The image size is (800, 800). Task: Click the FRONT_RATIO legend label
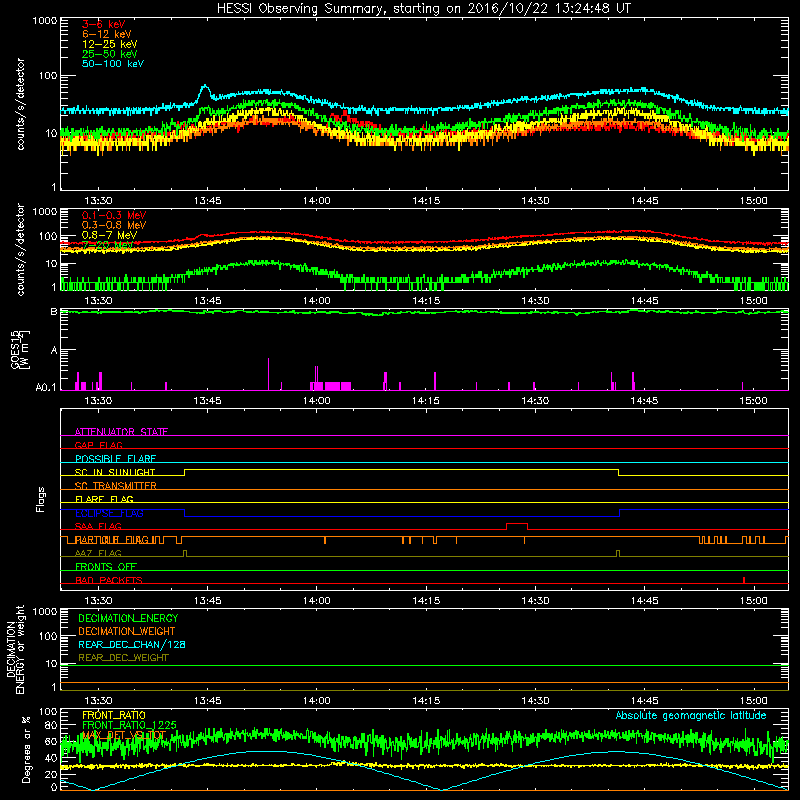point(114,715)
